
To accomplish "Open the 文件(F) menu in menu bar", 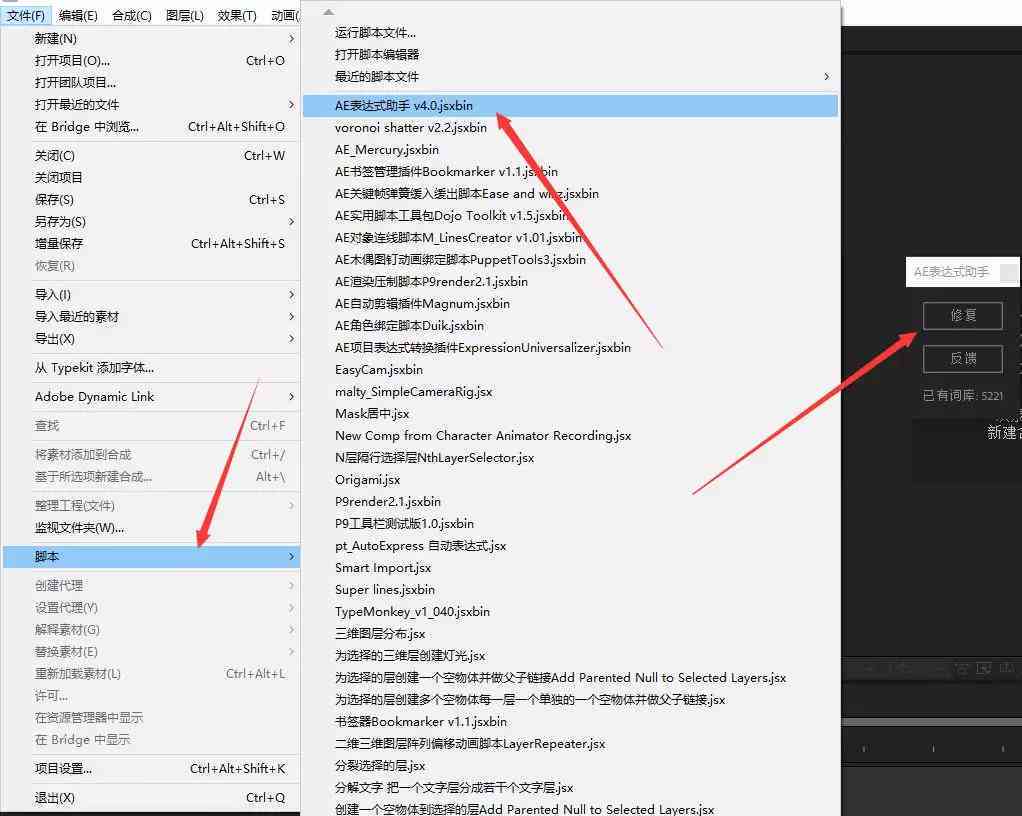I will tap(26, 16).
